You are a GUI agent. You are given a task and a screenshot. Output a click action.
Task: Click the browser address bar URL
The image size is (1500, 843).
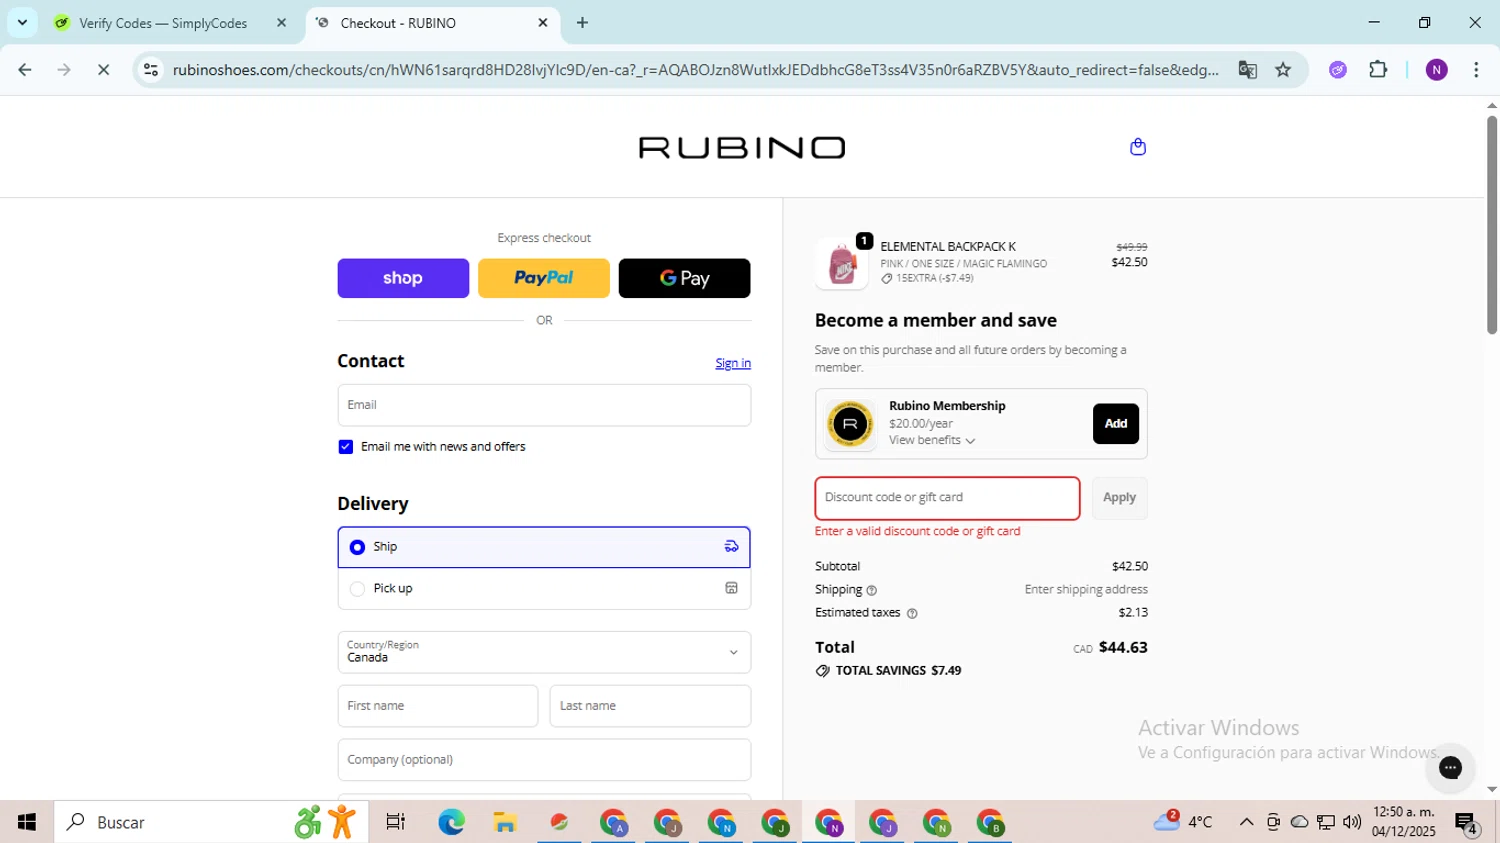click(695, 70)
